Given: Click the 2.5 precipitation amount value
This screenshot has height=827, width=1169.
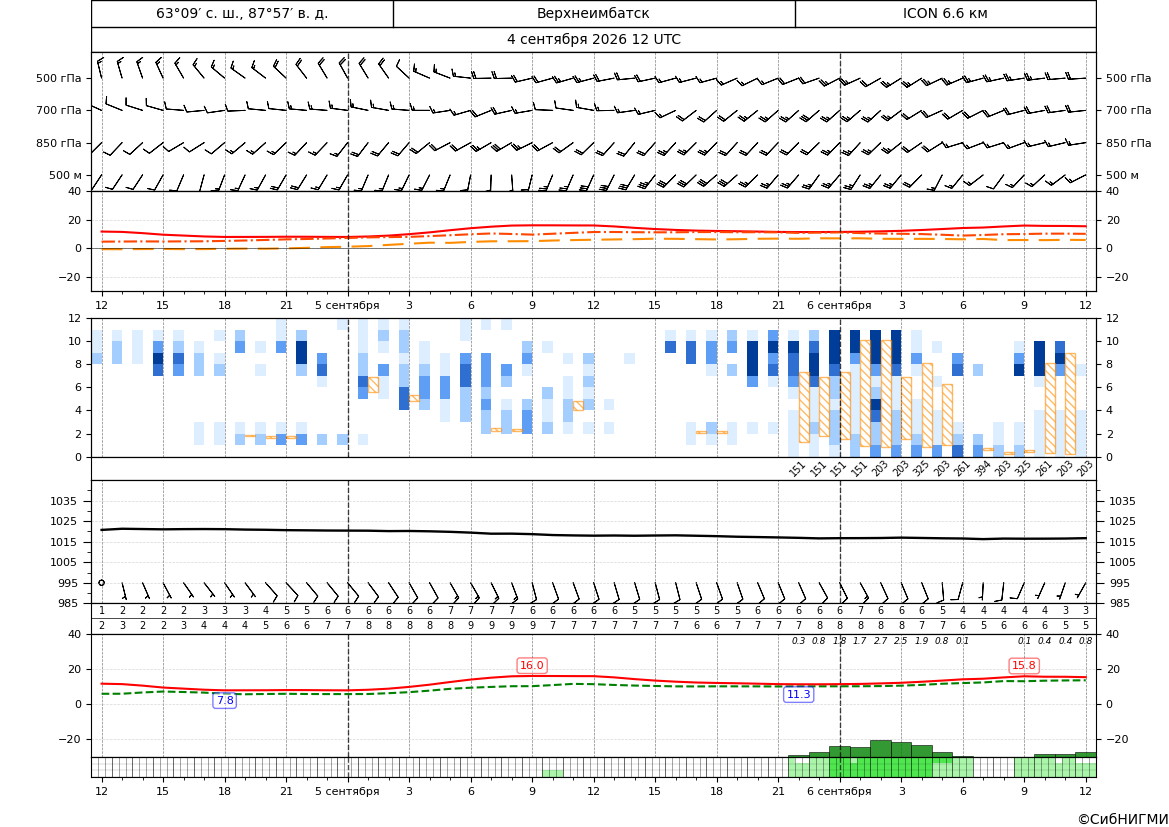Looking at the screenshot, I should point(901,641).
